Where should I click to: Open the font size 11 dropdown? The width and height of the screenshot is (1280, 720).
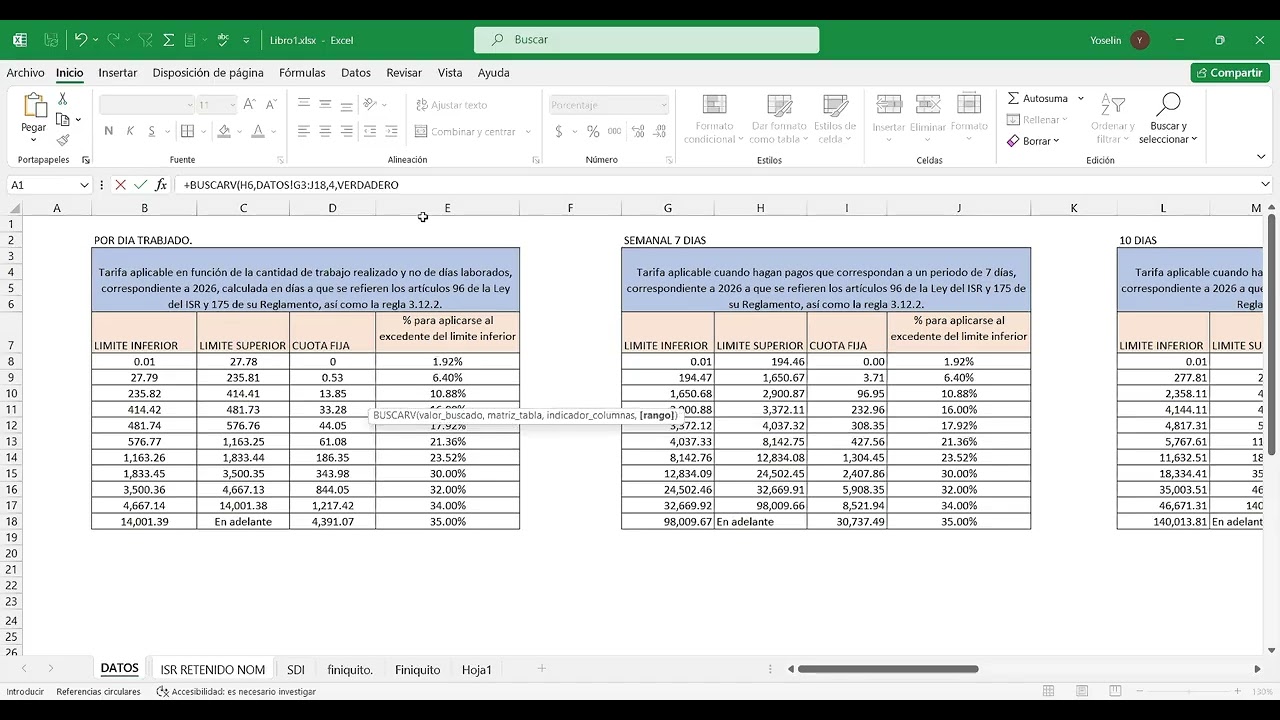(232, 104)
